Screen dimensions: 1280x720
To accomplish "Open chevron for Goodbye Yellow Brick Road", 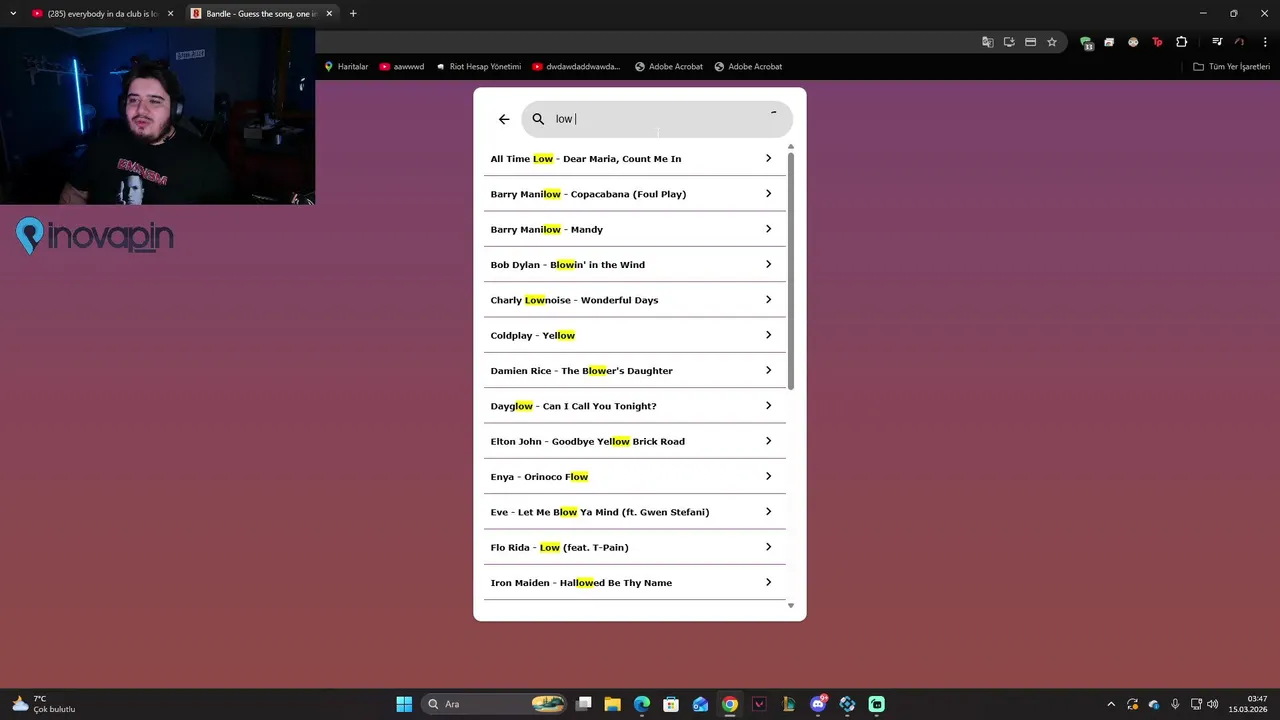I will tap(768, 441).
